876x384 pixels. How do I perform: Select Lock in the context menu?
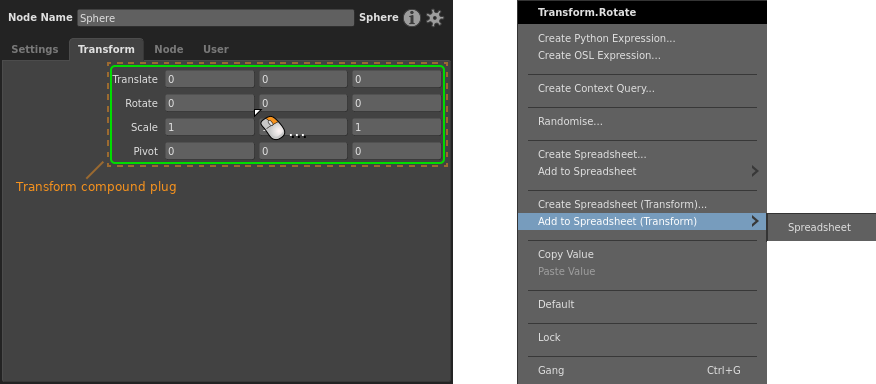549,337
